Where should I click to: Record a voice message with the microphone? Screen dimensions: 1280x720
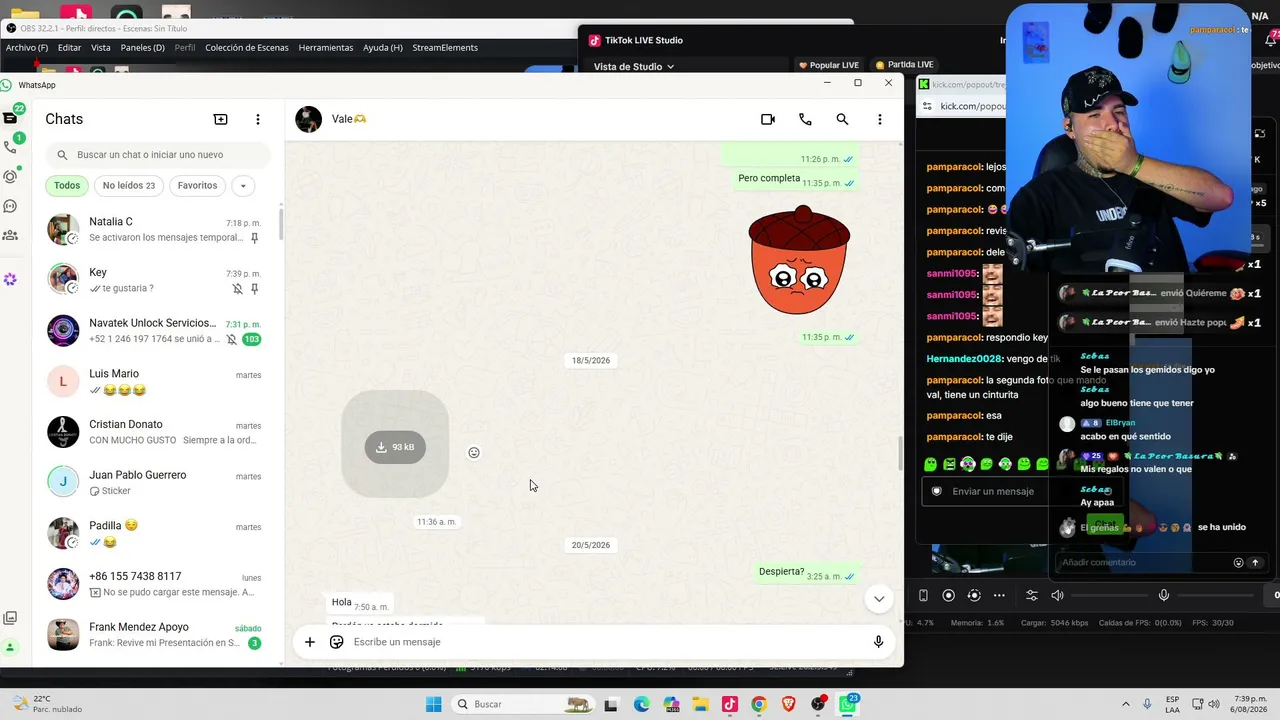(x=878, y=642)
